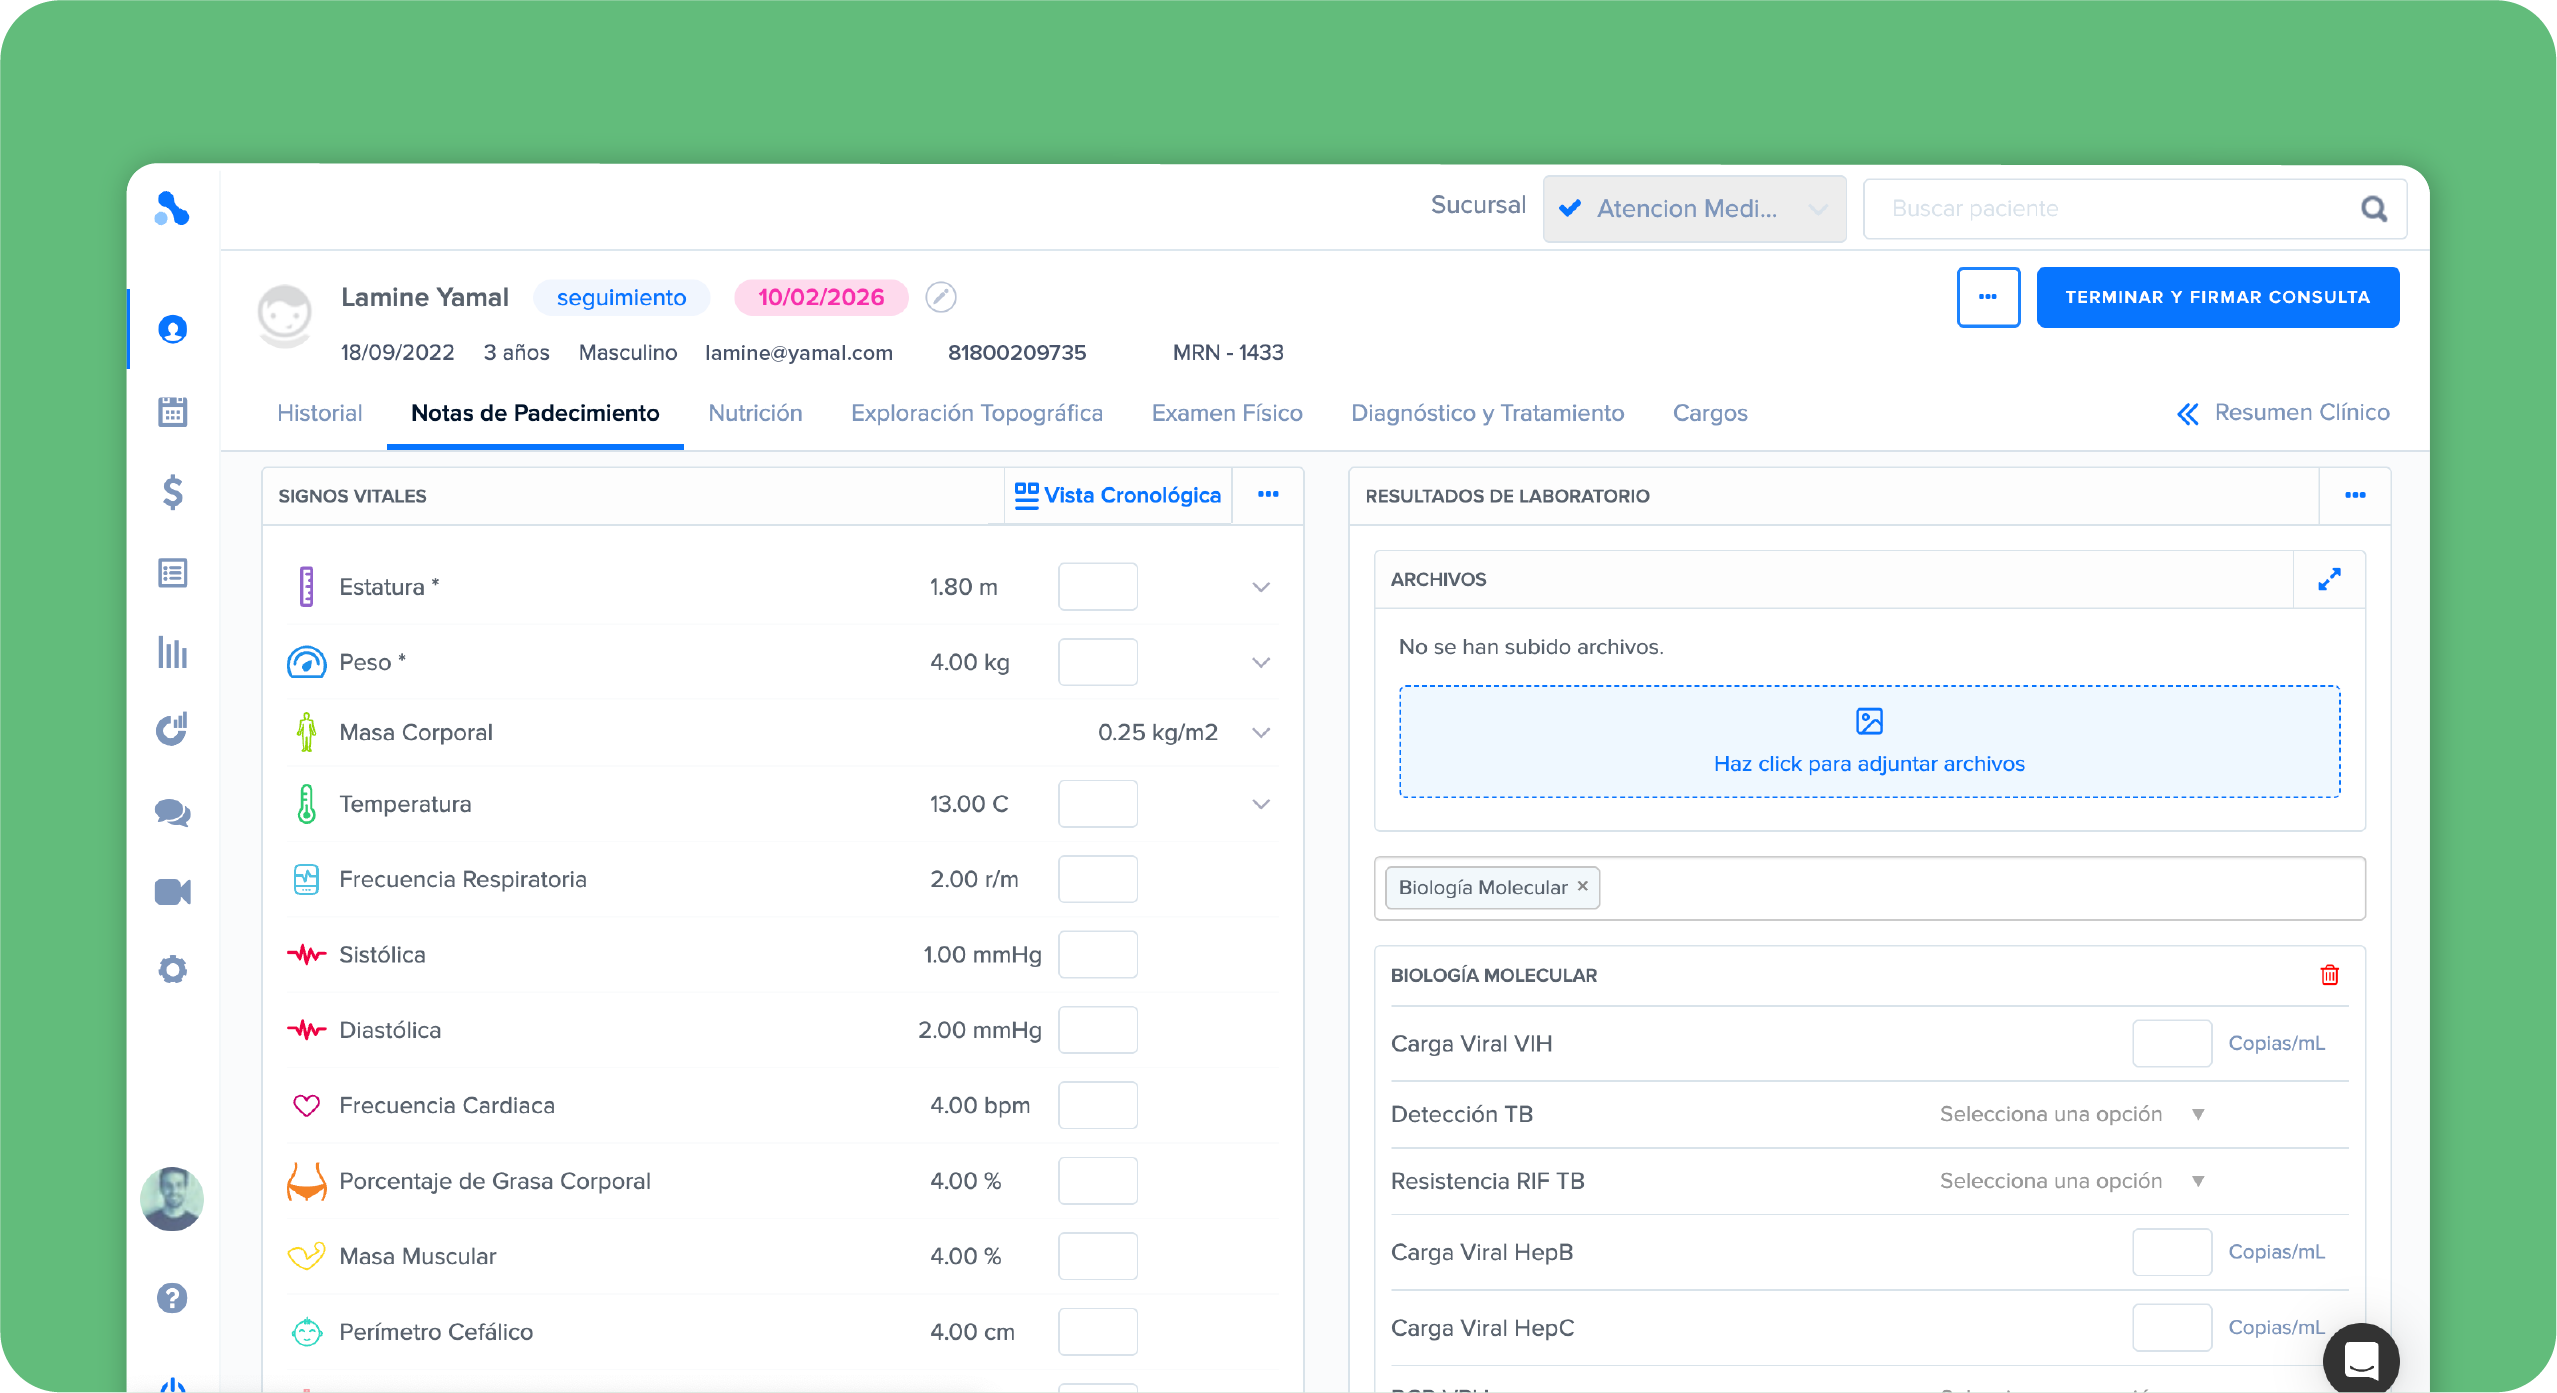Image resolution: width=2557 pixels, height=1393 pixels.
Task: Switch to the Nutrición tab
Action: point(755,413)
